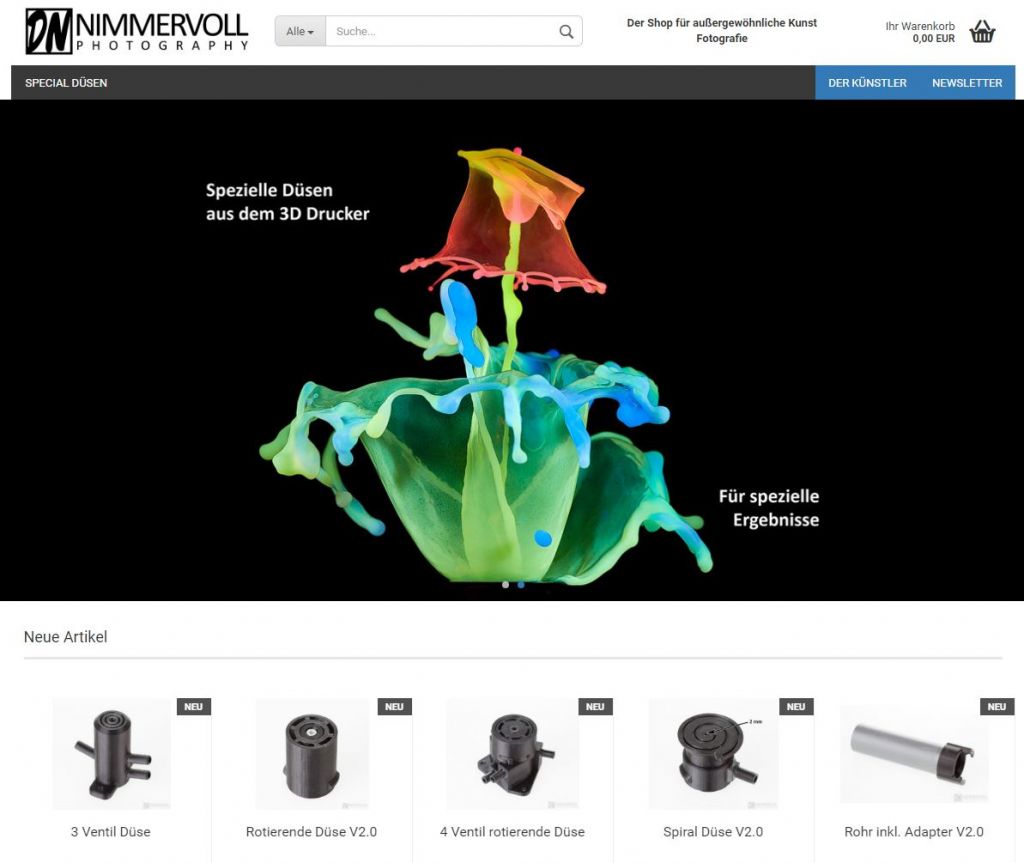Open the Rotierende Düse V2.0 product image
This screenshot has width=1024, height=863.
click(x=311, y=754)
